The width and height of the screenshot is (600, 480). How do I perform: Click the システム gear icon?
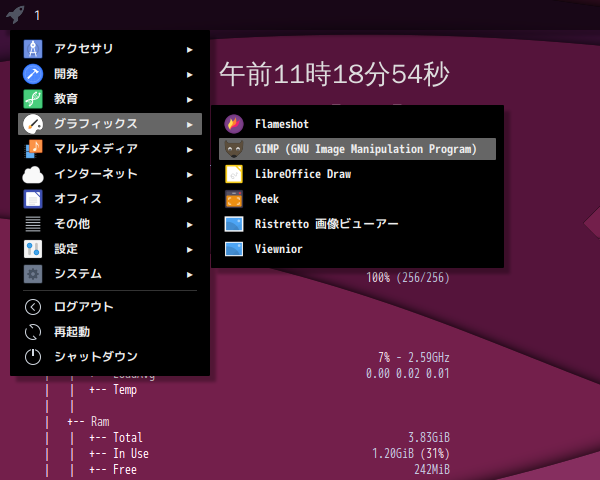33,274
